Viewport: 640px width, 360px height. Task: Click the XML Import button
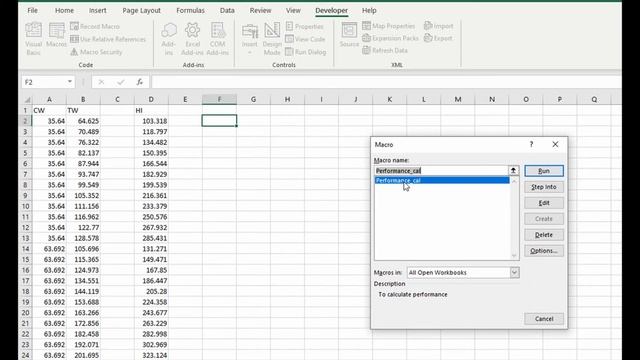[439, 26]
